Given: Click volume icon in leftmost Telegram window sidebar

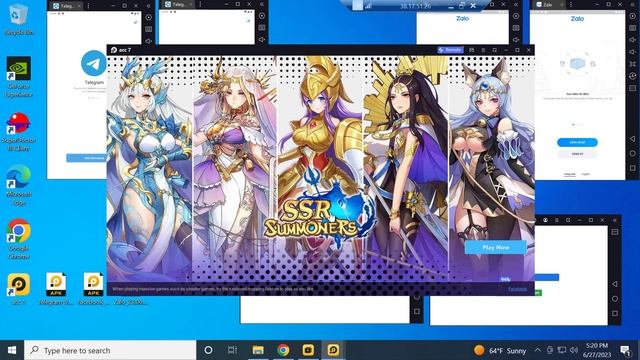Looking at the screenshot, I should [x=149, y=41].
